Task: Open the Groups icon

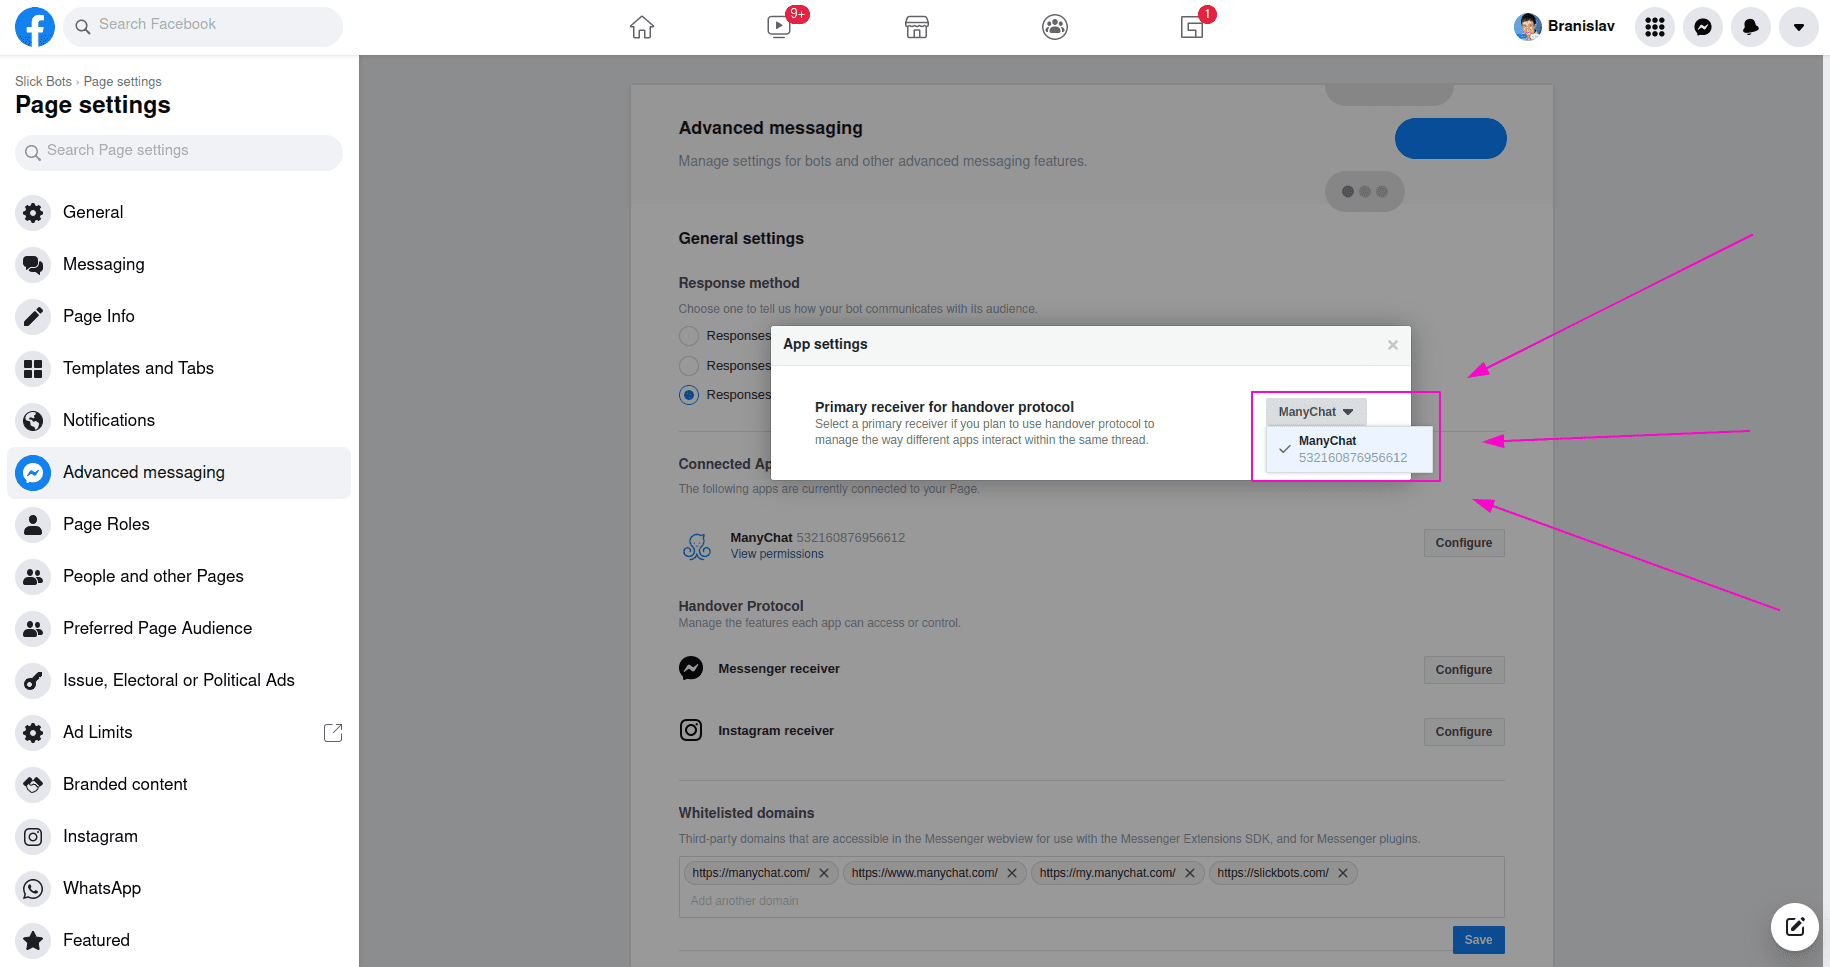Action: pos(1055,27)
